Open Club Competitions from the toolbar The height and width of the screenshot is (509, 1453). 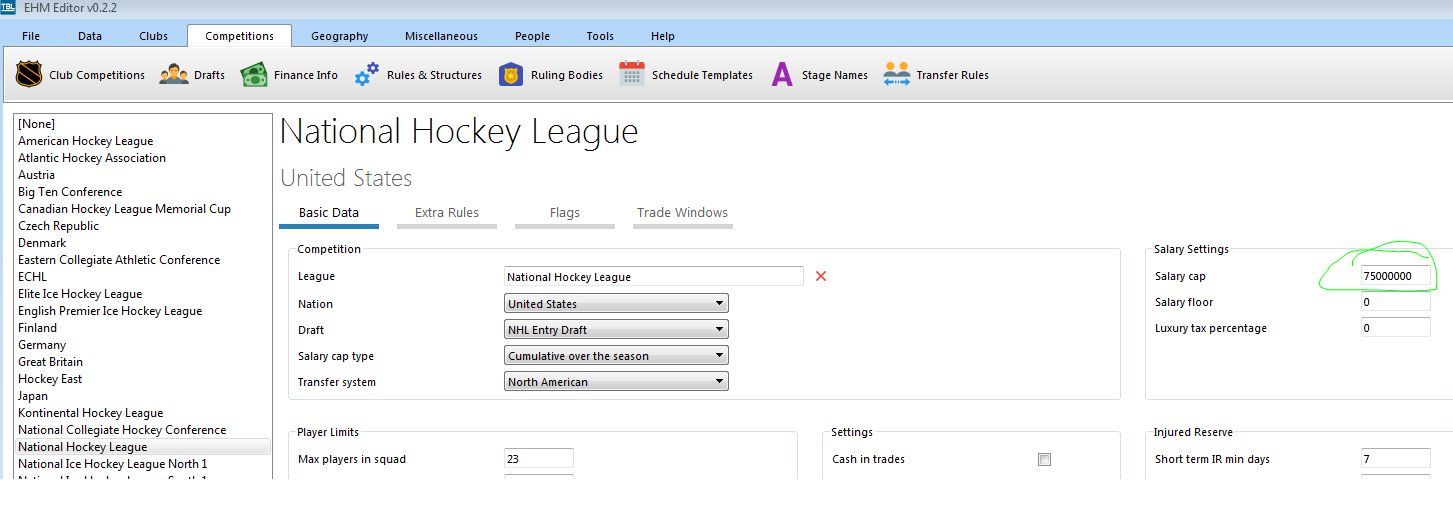pos(80,75)
